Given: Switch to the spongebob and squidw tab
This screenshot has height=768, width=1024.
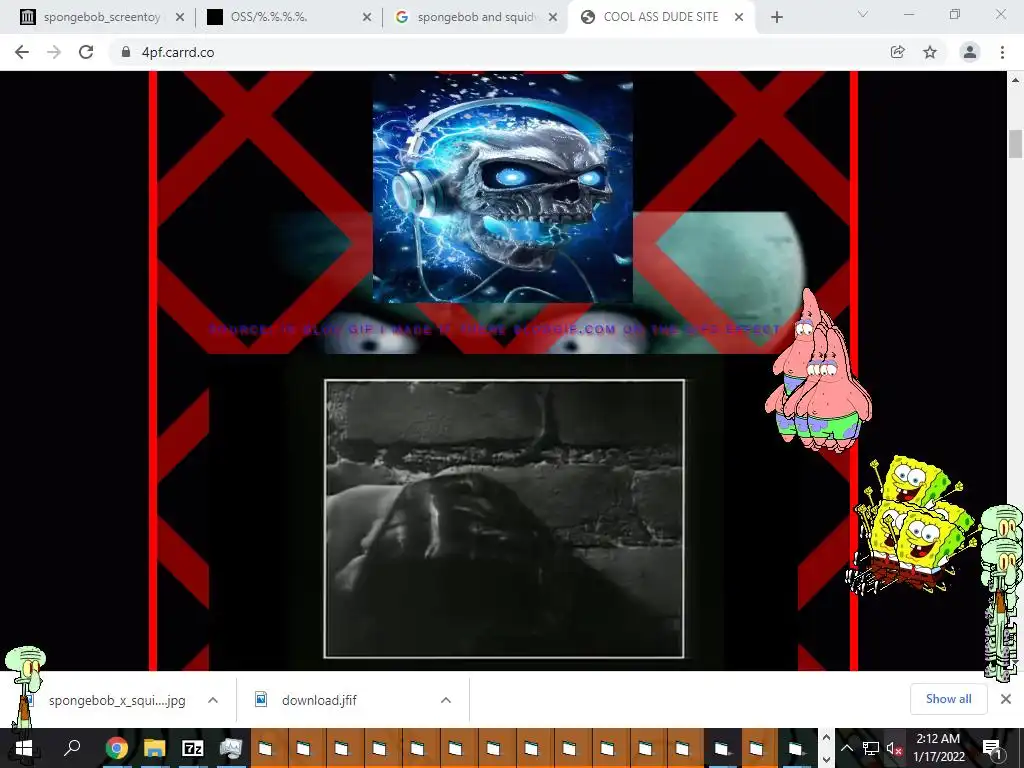Looking at the screenshot, I should [x=473, y=17].
